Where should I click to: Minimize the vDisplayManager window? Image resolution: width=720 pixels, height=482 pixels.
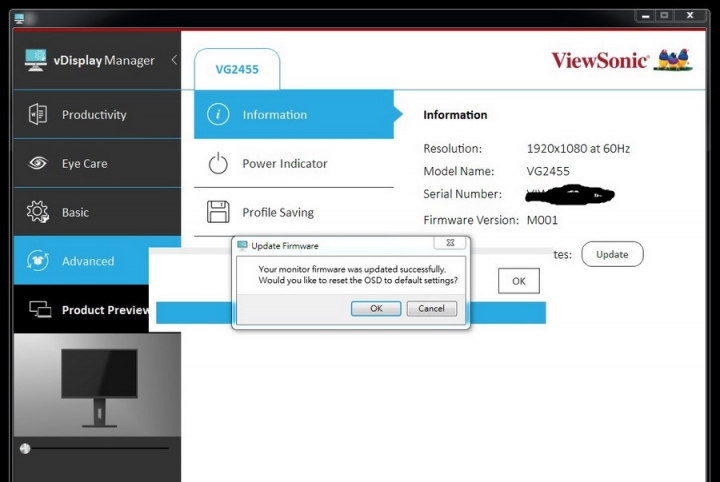646,16
